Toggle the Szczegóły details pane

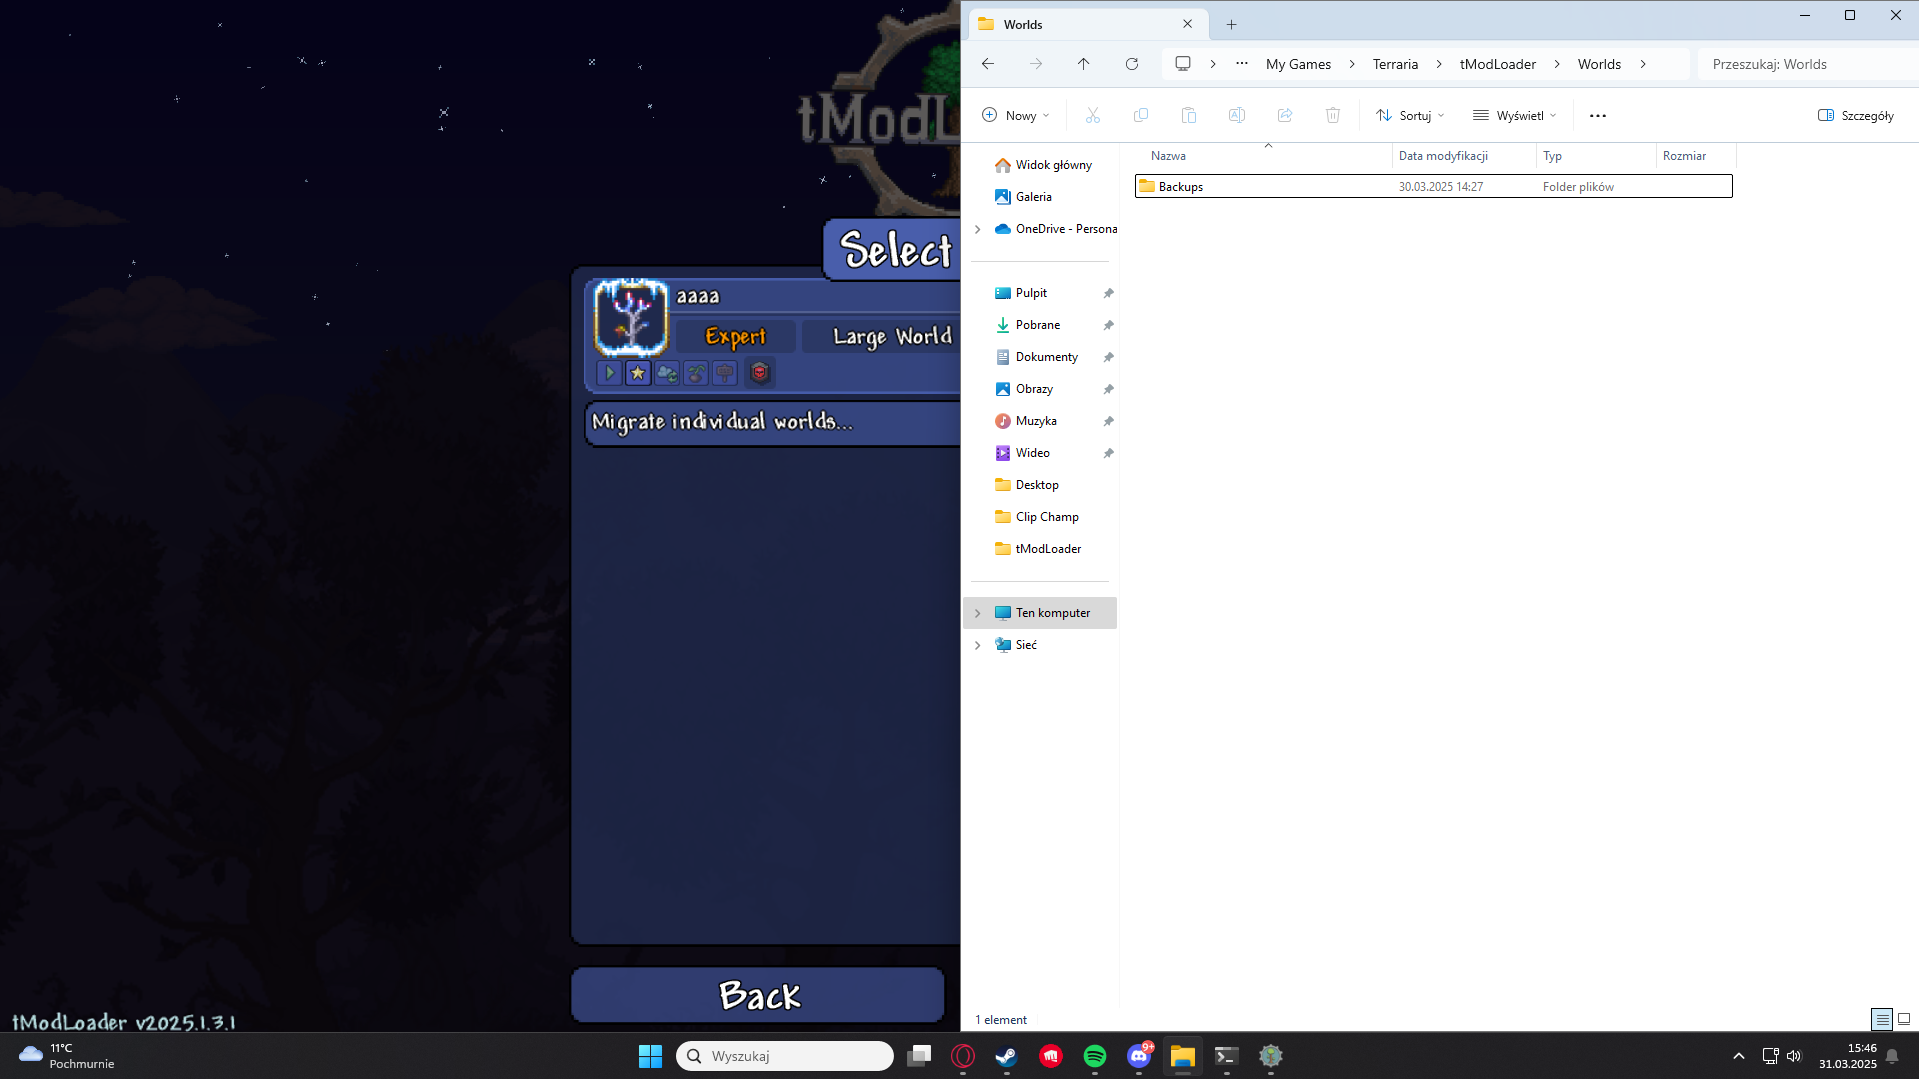[1856, 116]
